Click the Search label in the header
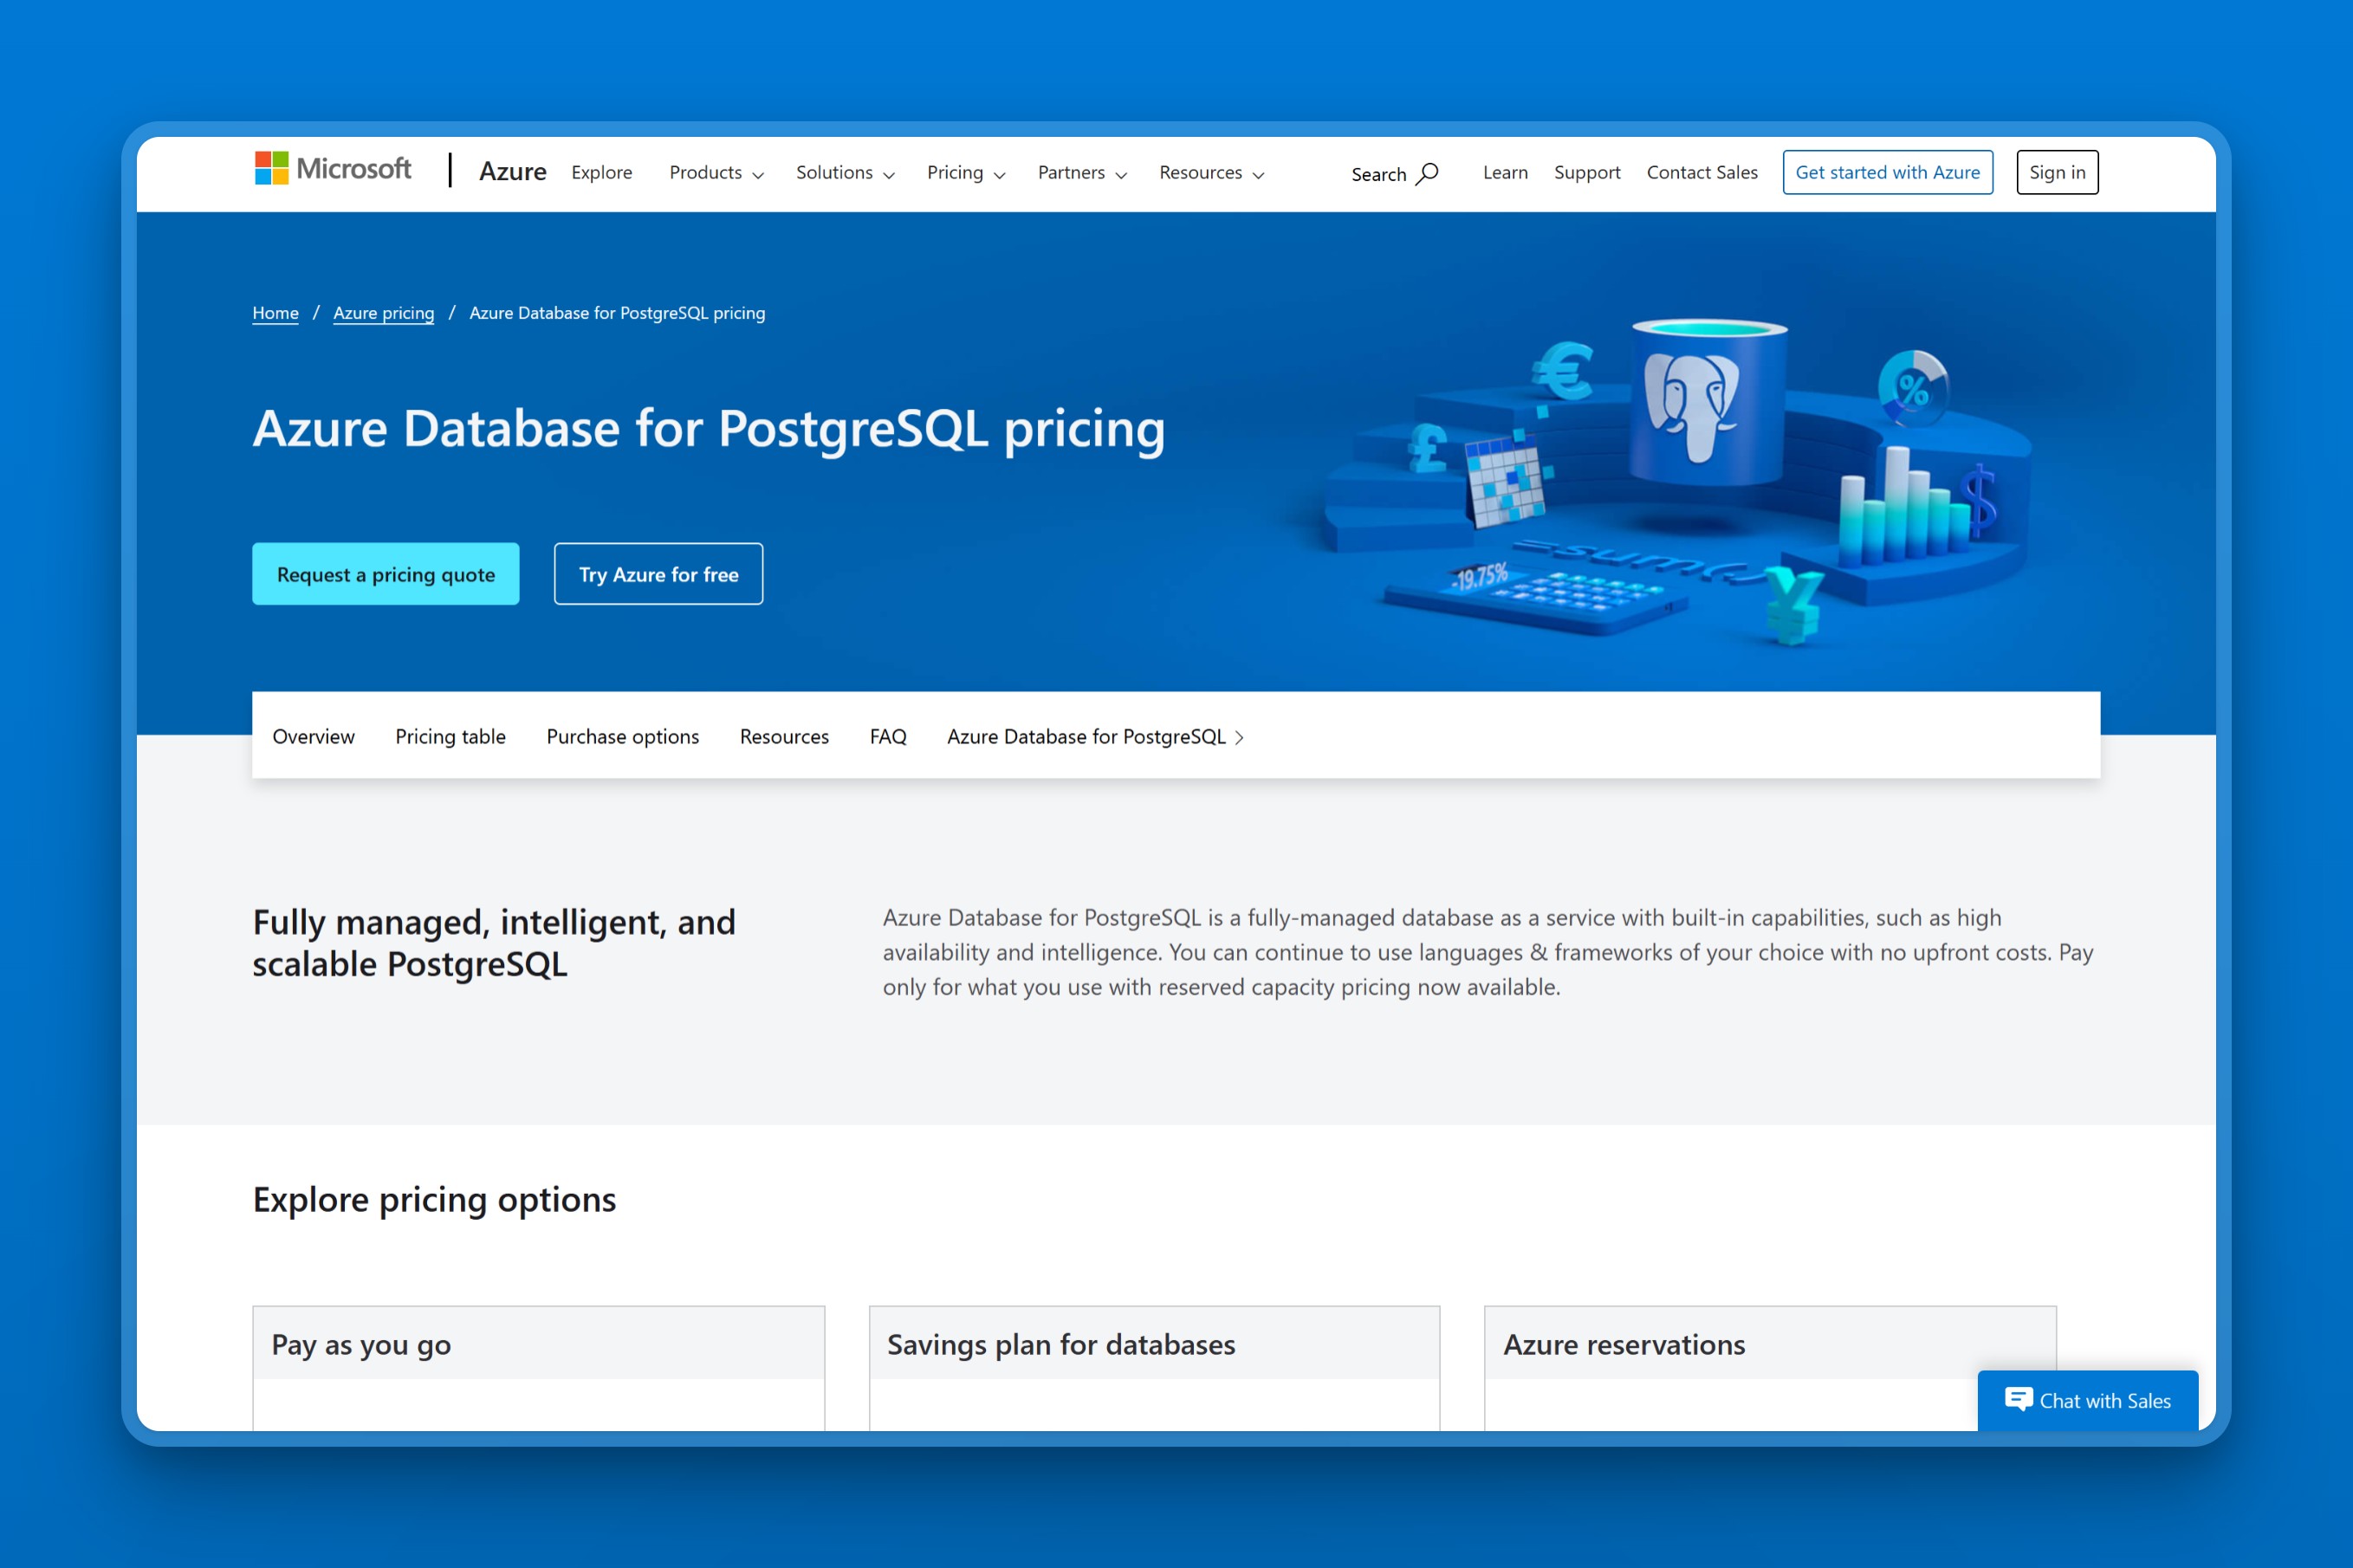The height and width of the screenshot is (1568, 2353). pyautogui.click(x=1379, y=174)
